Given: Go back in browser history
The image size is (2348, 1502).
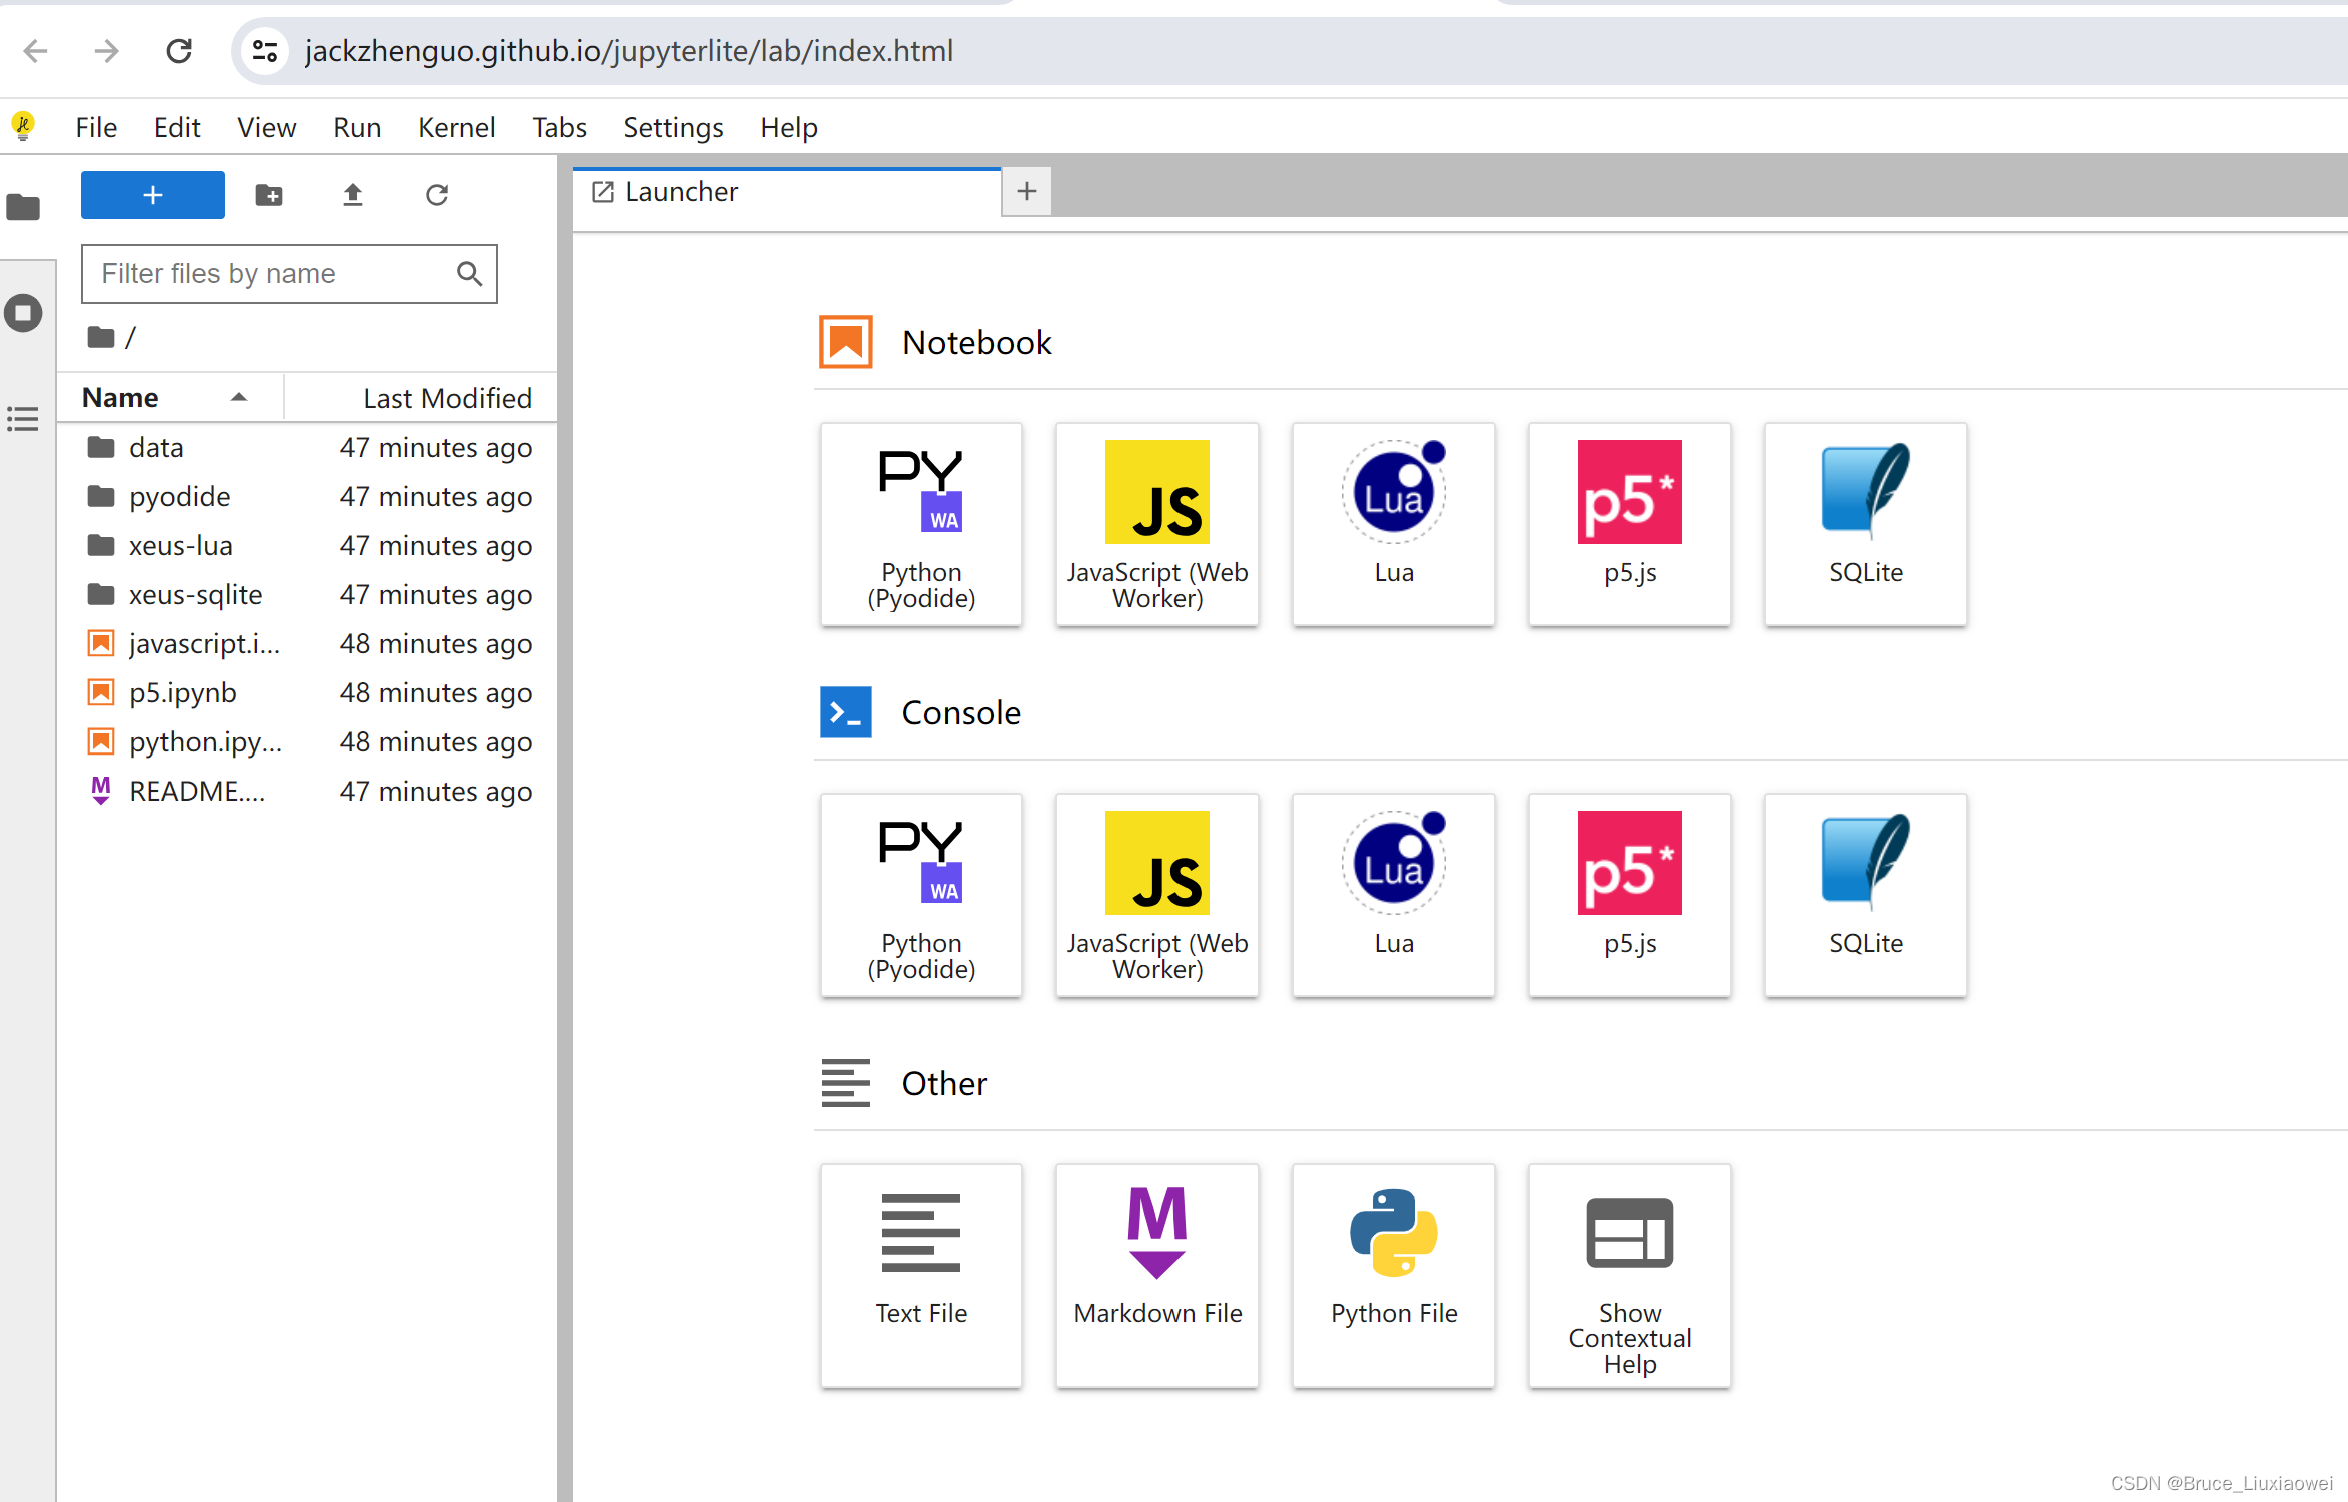Looking at the screenshot, I should coord(35,50).
